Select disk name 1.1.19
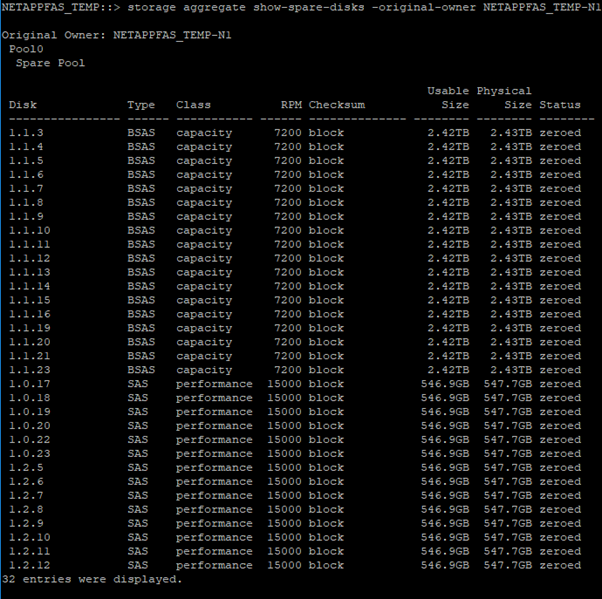 coord(30,328)
